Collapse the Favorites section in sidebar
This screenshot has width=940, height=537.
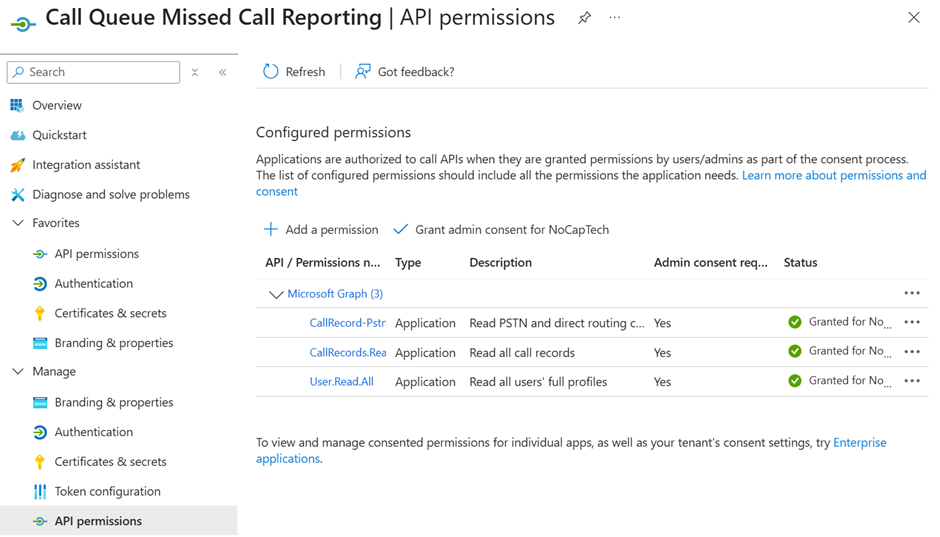point(18,223)
